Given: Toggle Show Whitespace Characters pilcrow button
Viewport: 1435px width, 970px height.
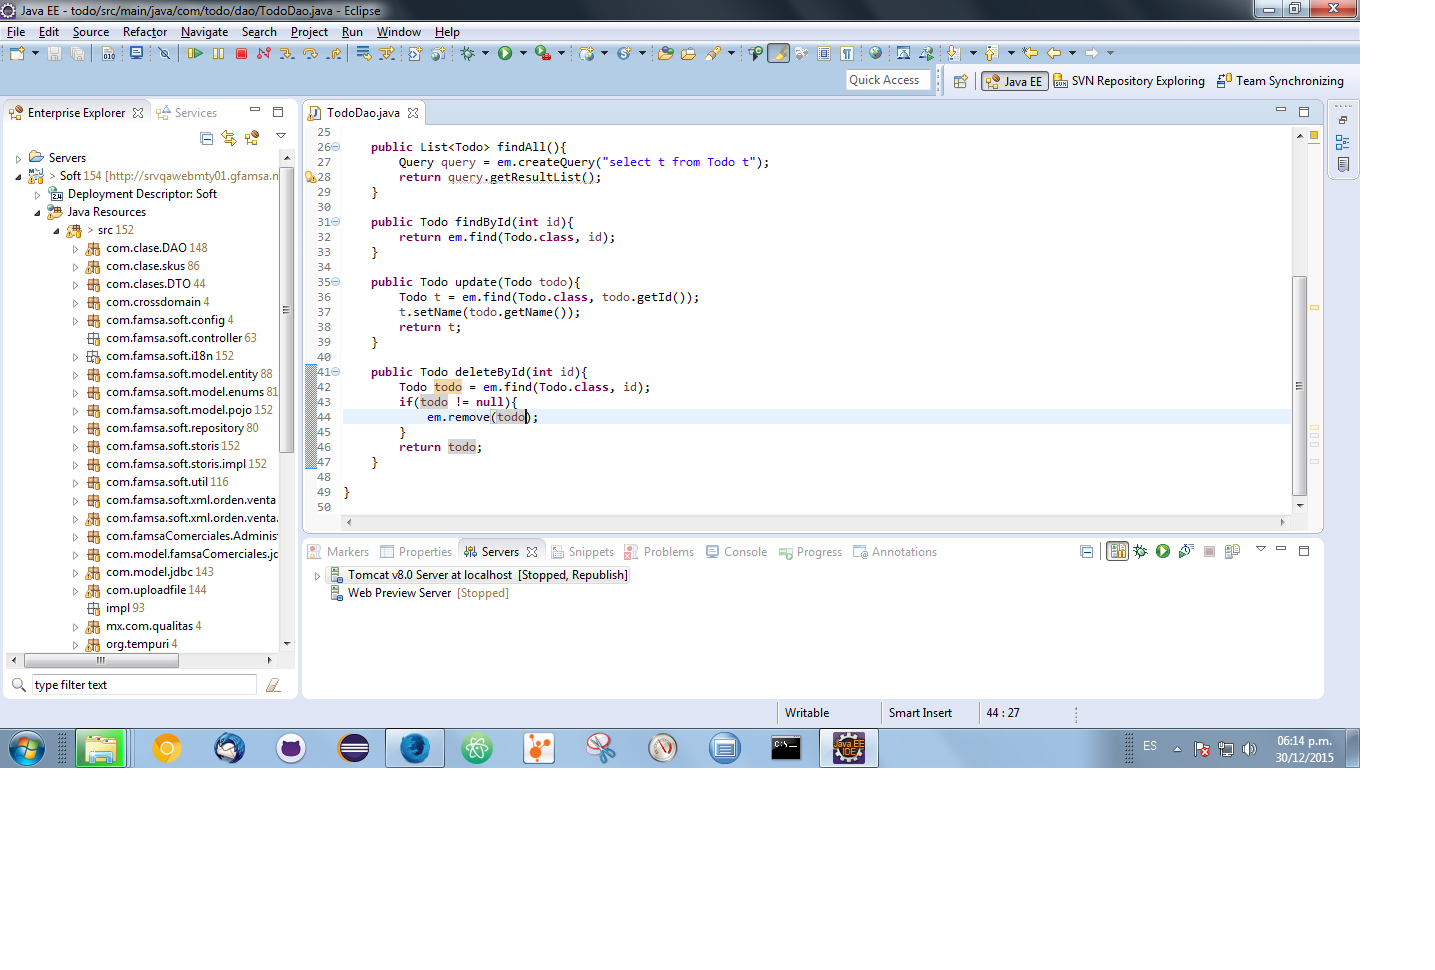Looking at the screenshot, I should [x=847, y=53].
